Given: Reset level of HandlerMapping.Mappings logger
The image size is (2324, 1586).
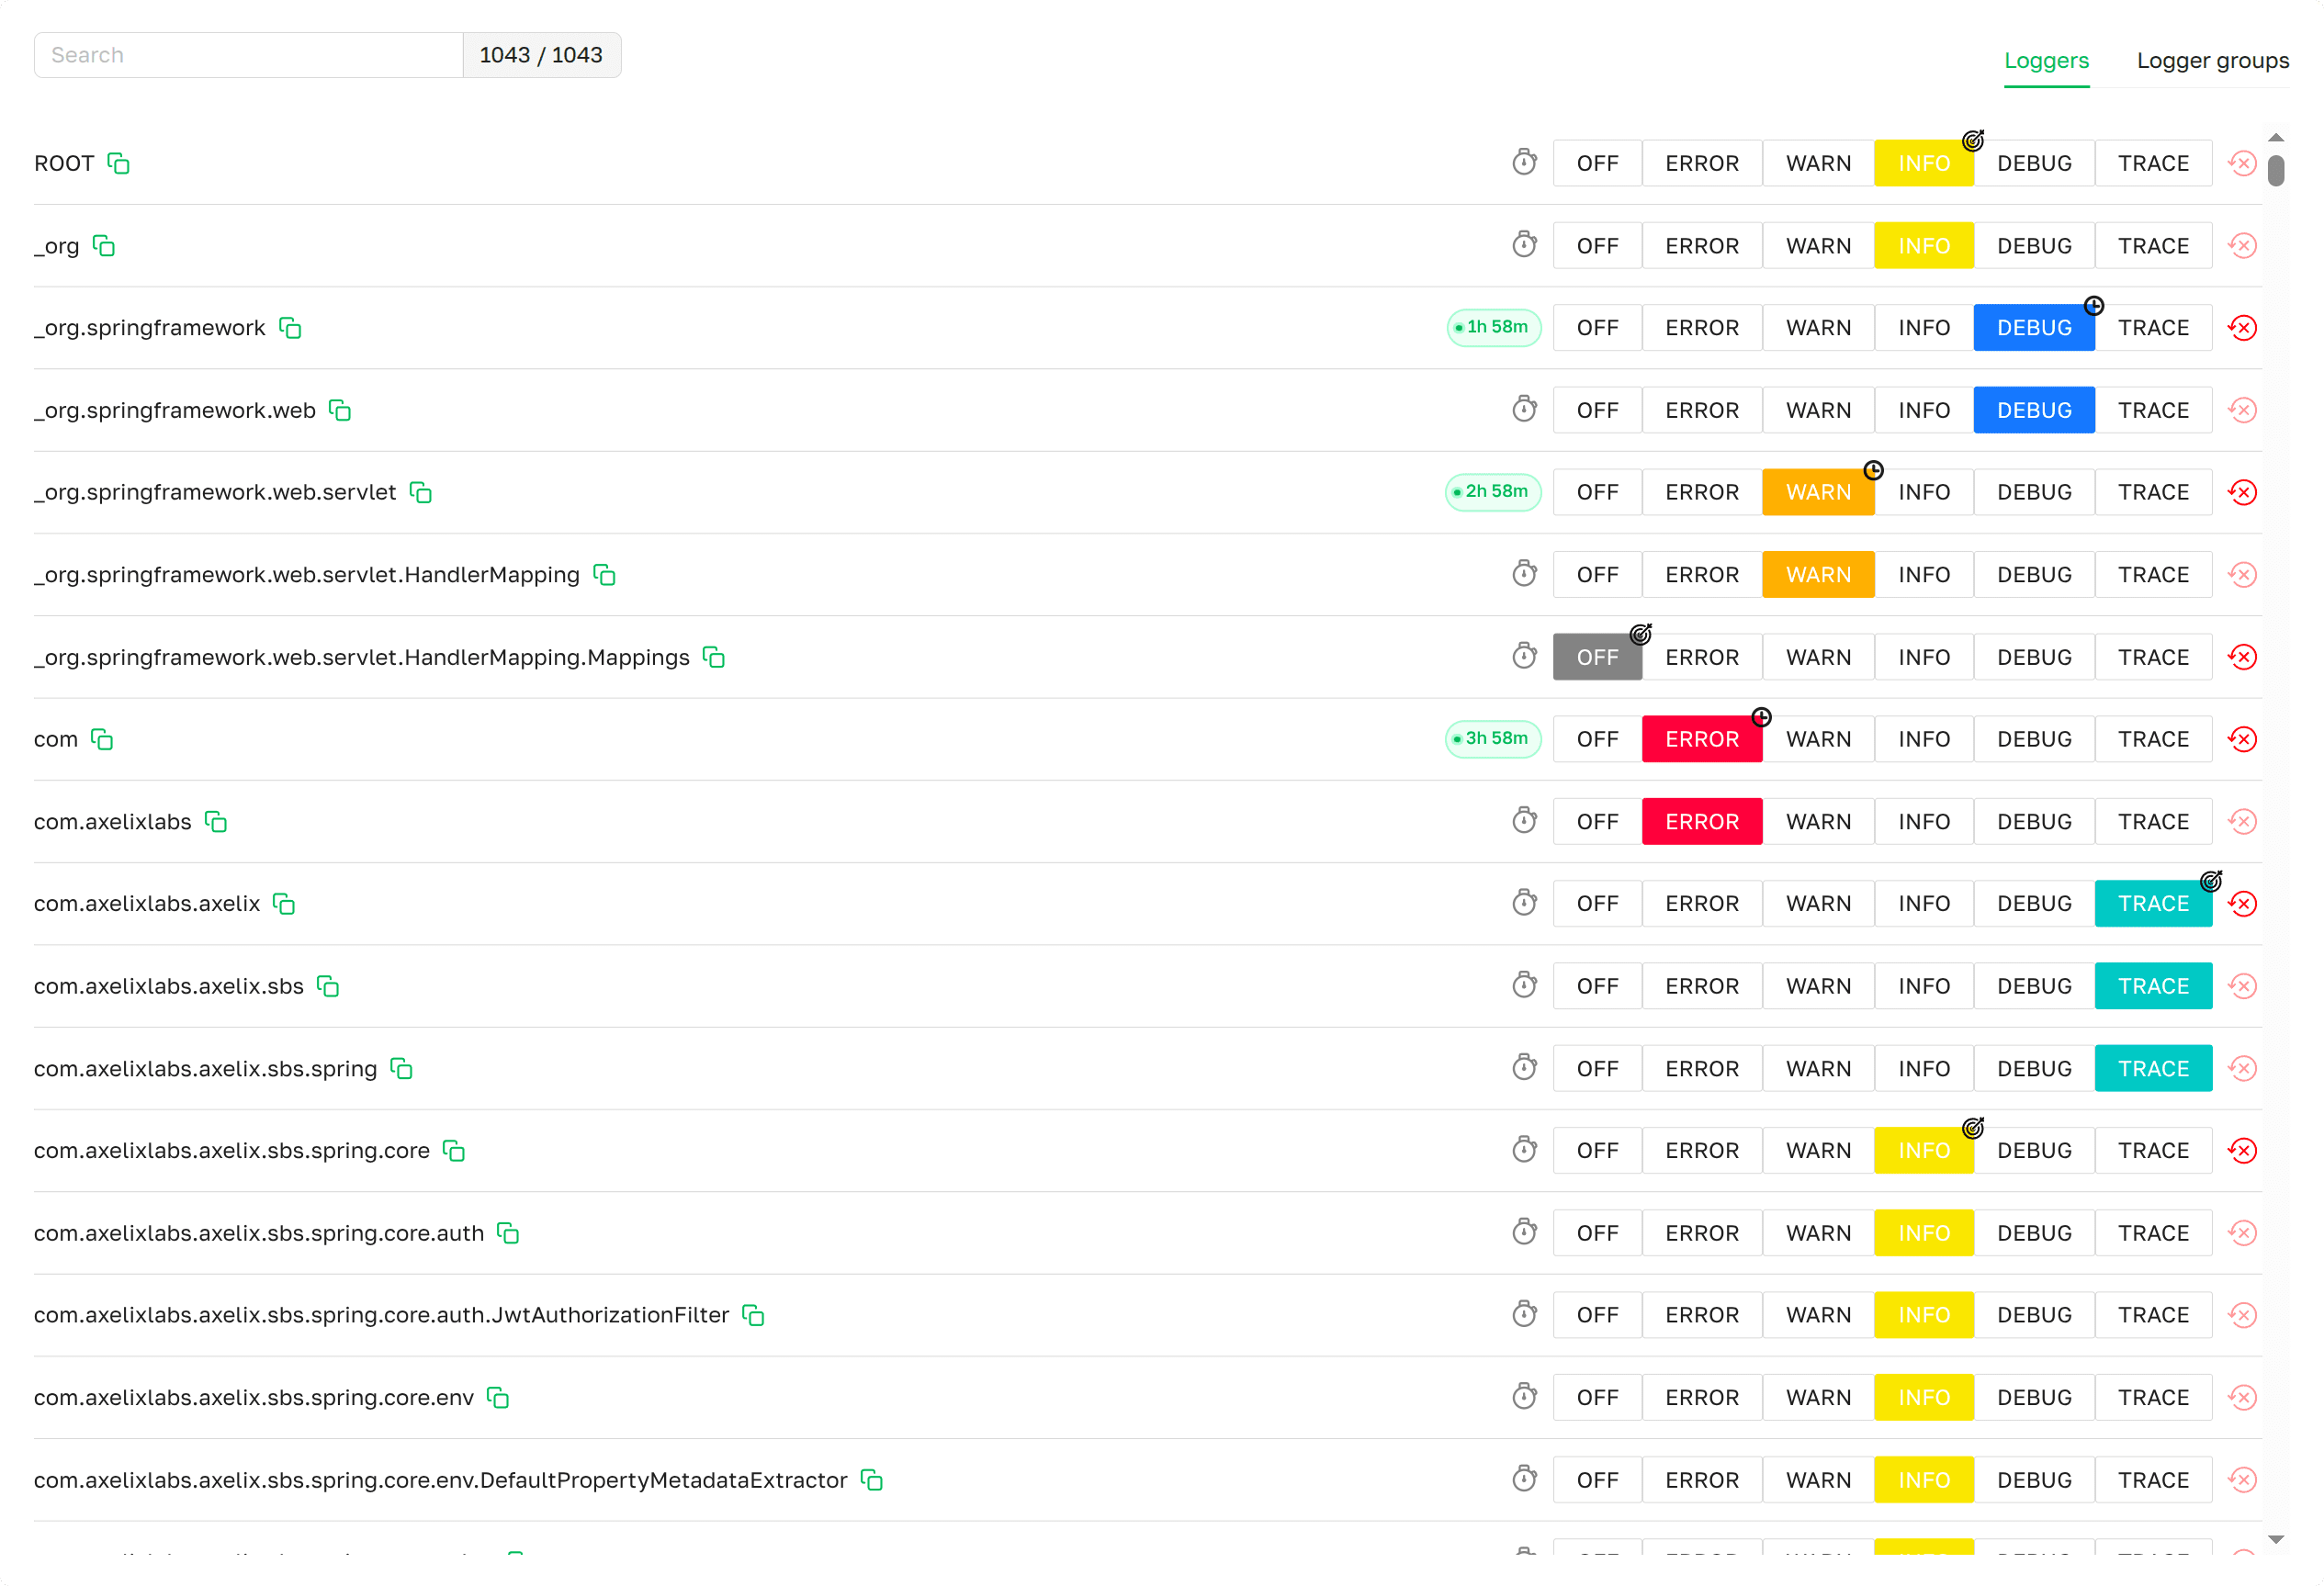Looking at the screenshot, I should [2243, 657].
